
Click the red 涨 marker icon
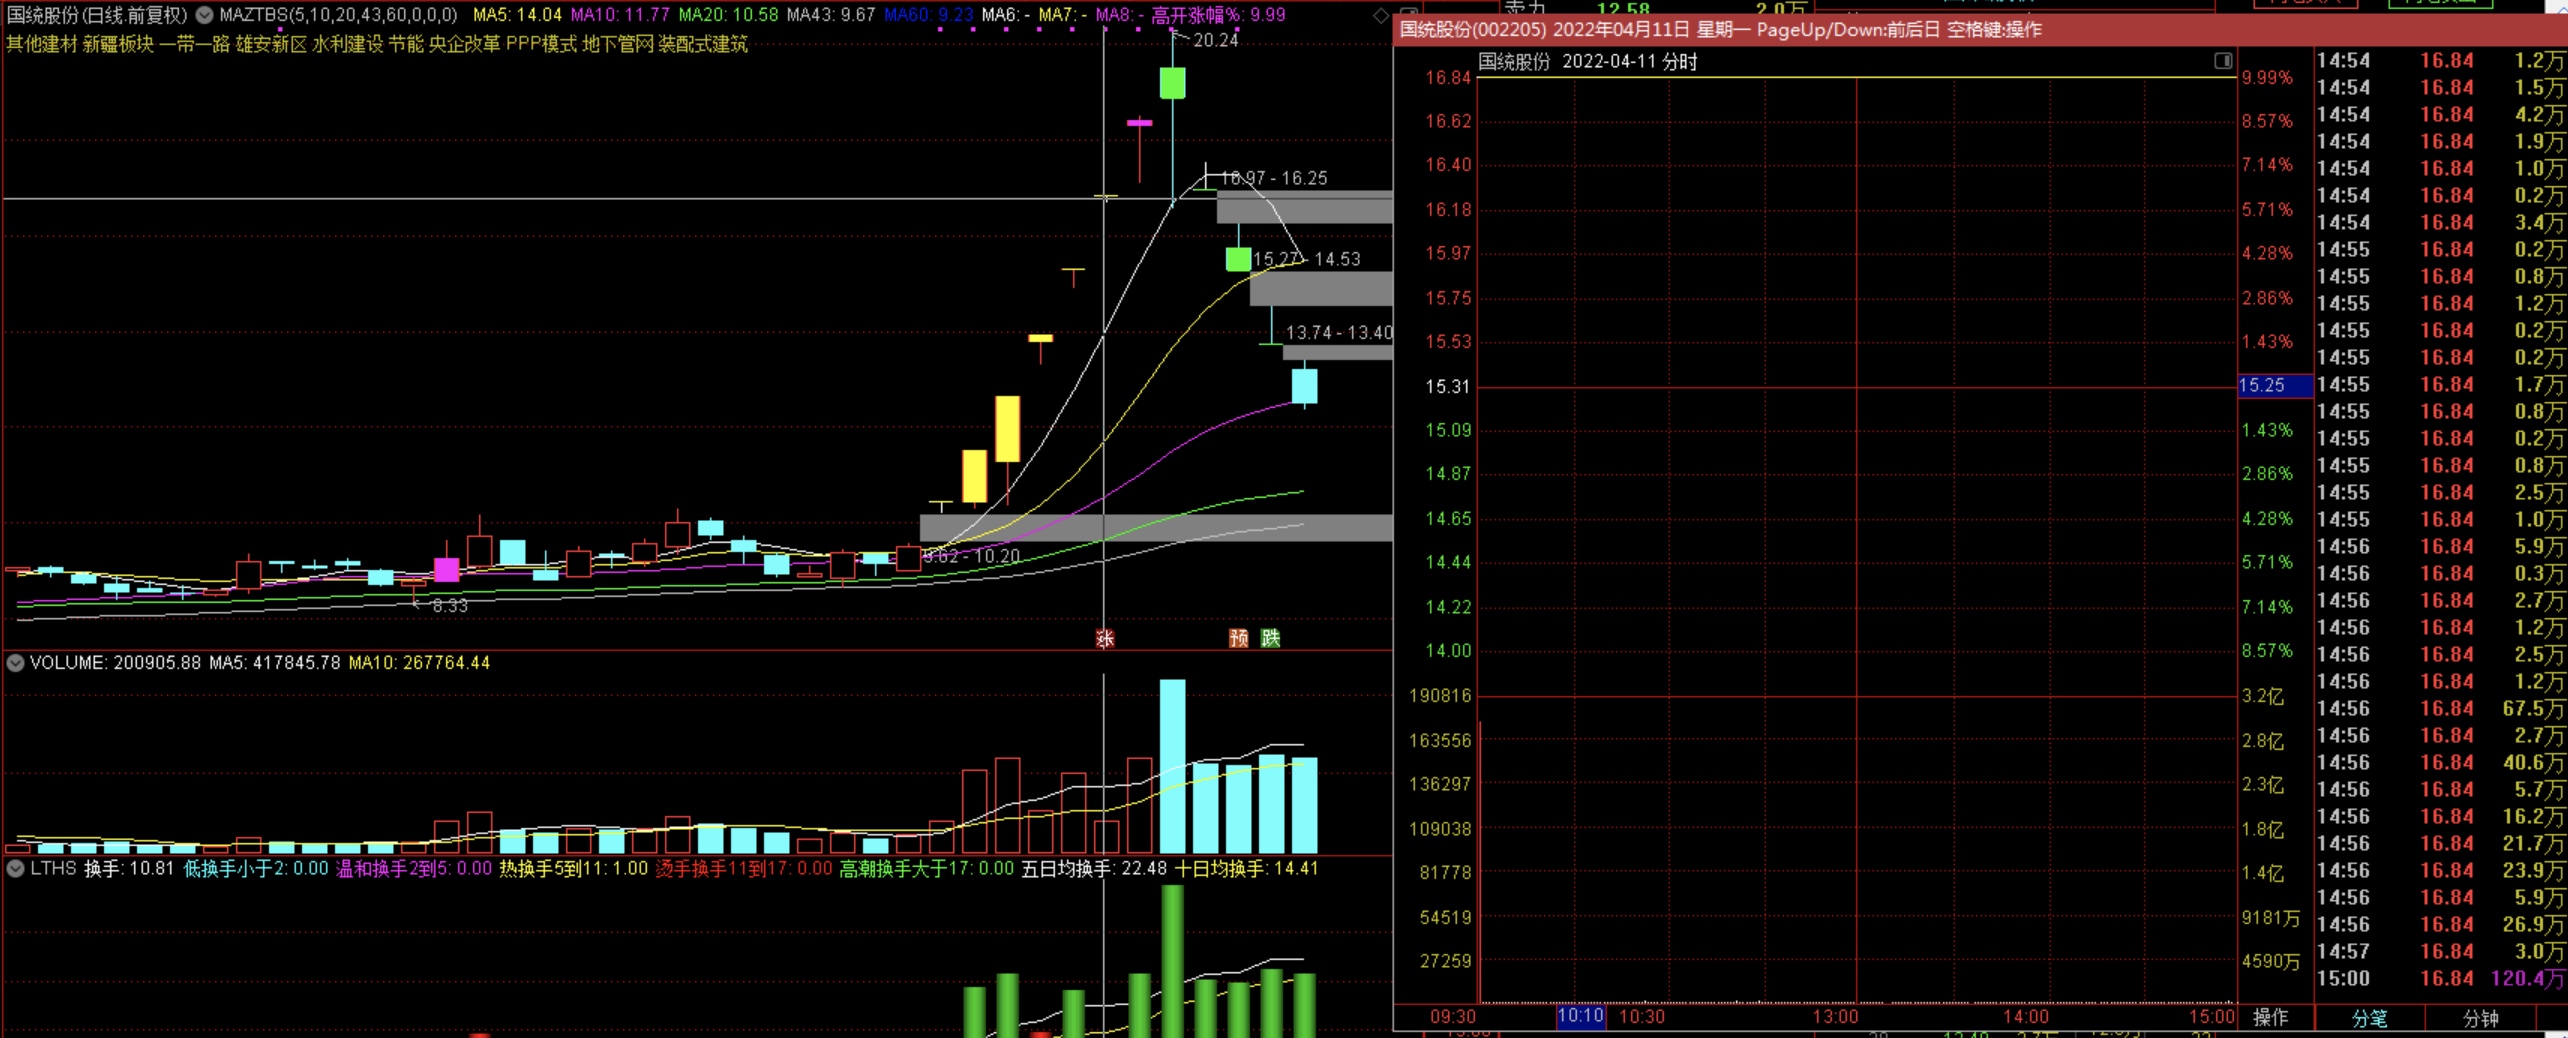click(x=1105, y=638)
